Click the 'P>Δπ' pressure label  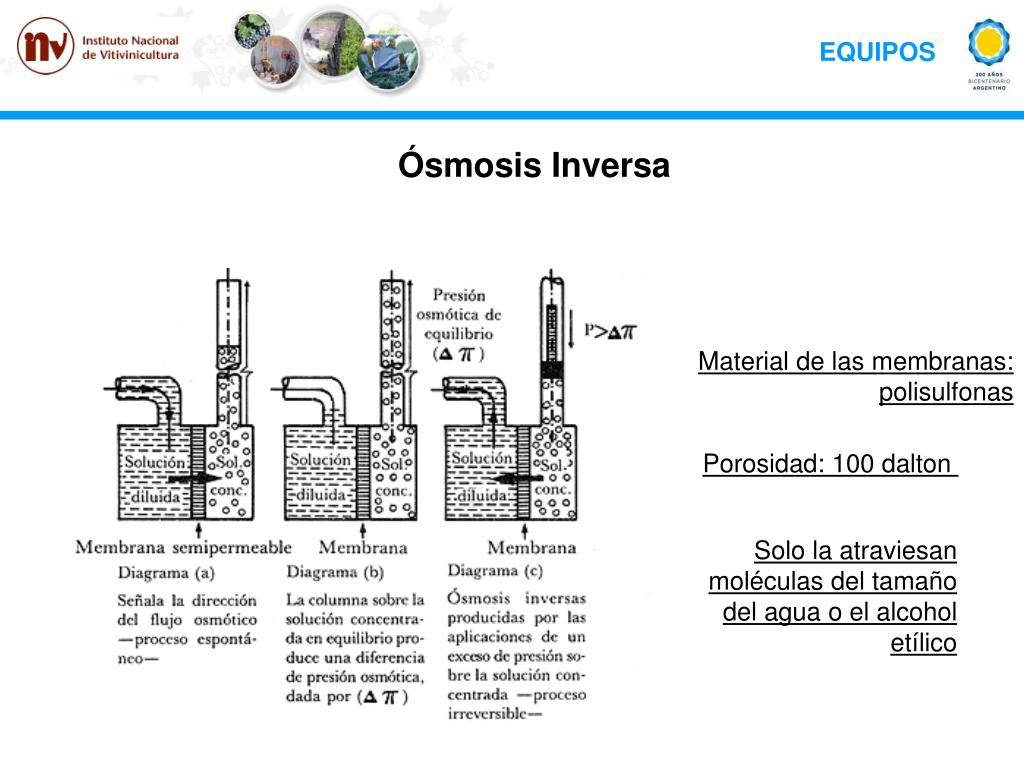pos(610,331)
